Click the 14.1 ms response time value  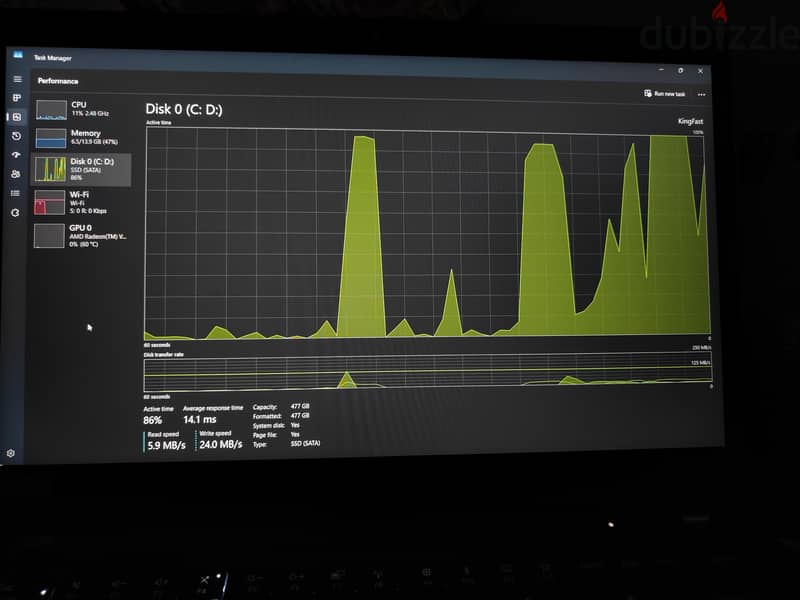tap(199, 419)
